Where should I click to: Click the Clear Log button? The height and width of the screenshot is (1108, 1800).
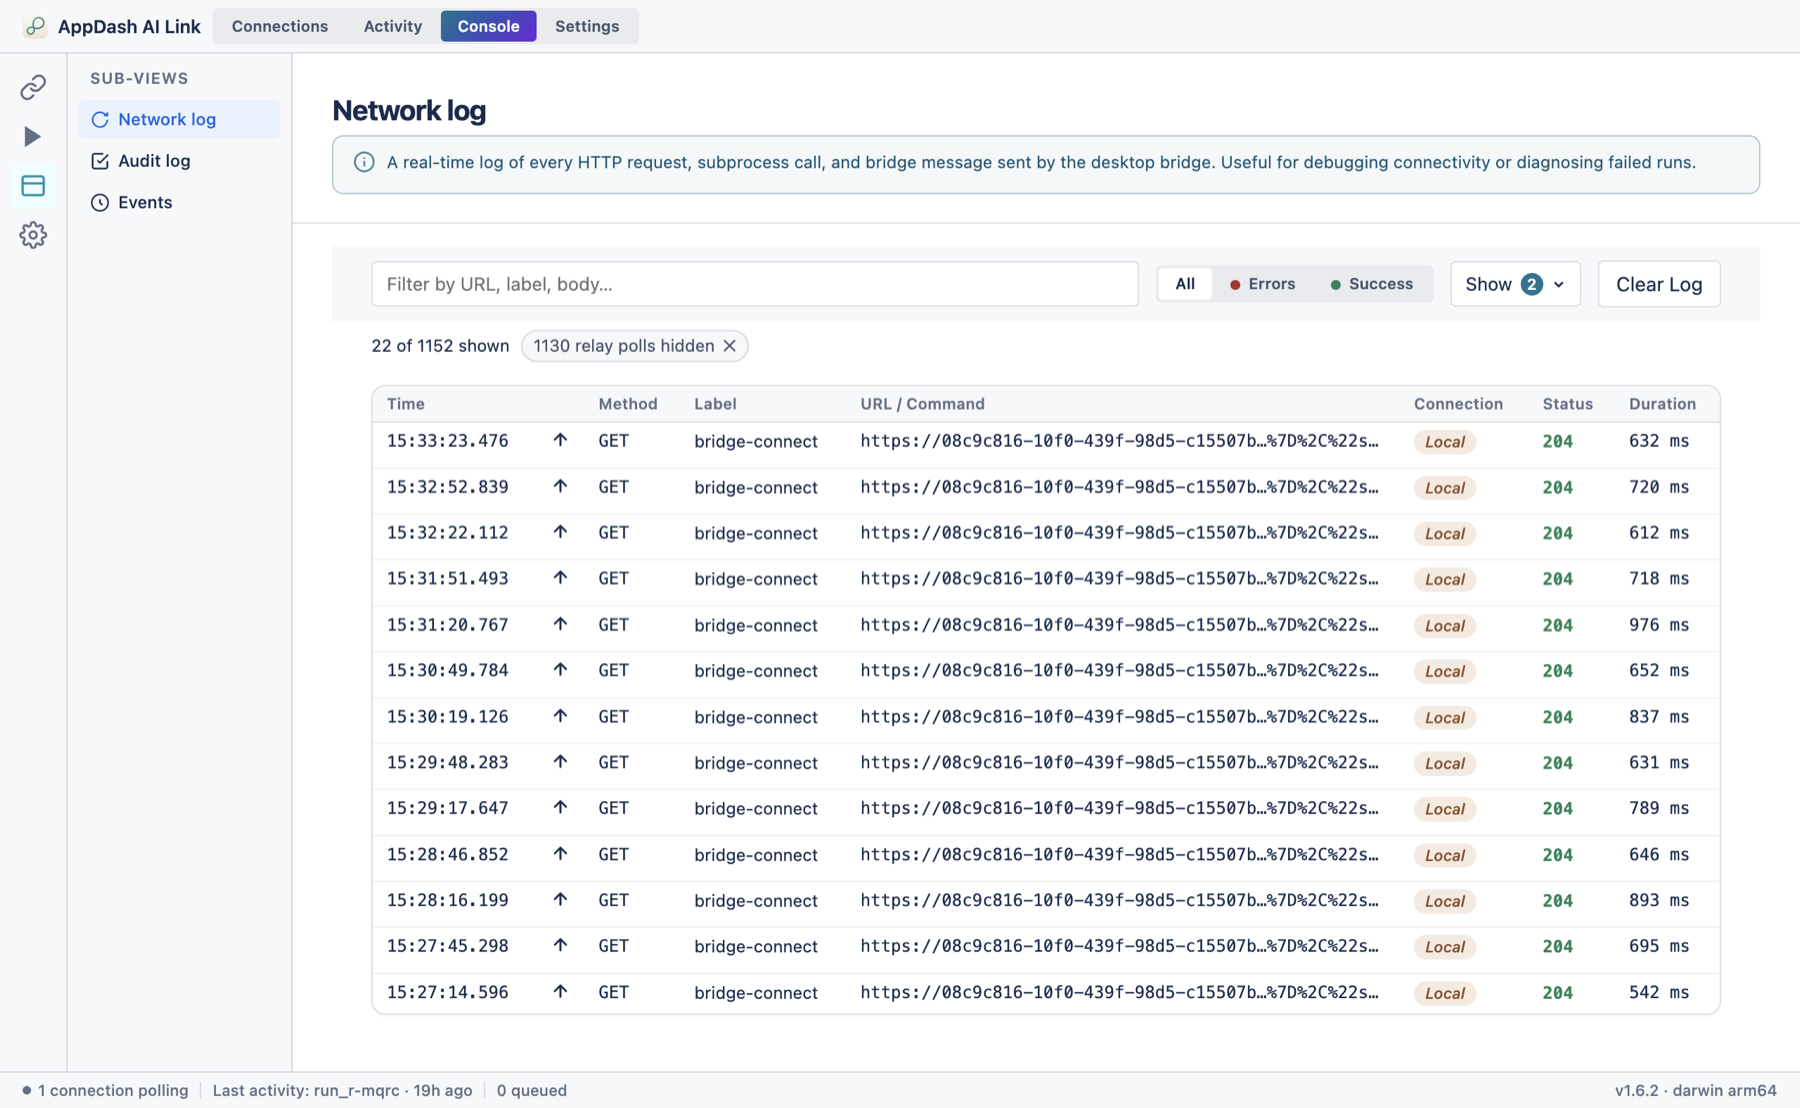tap(1659, 284)
